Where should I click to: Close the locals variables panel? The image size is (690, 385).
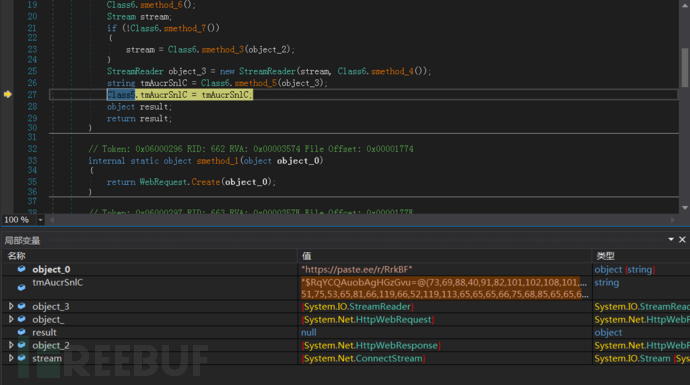pos(682,239)
